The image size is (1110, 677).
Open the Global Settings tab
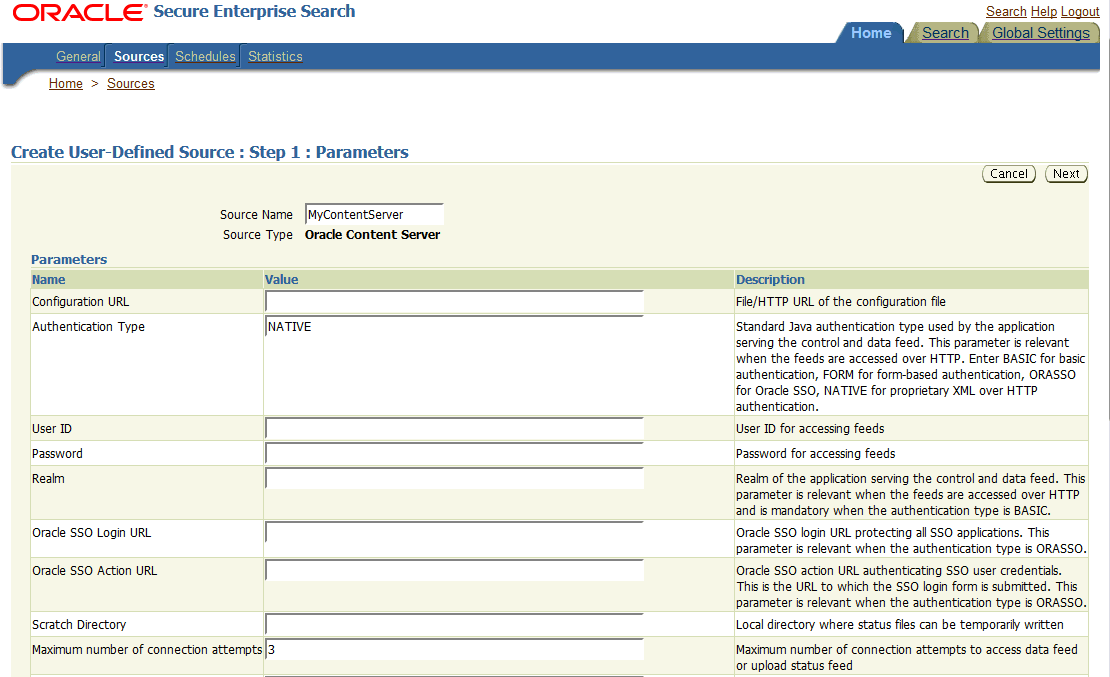[1041, 33]
